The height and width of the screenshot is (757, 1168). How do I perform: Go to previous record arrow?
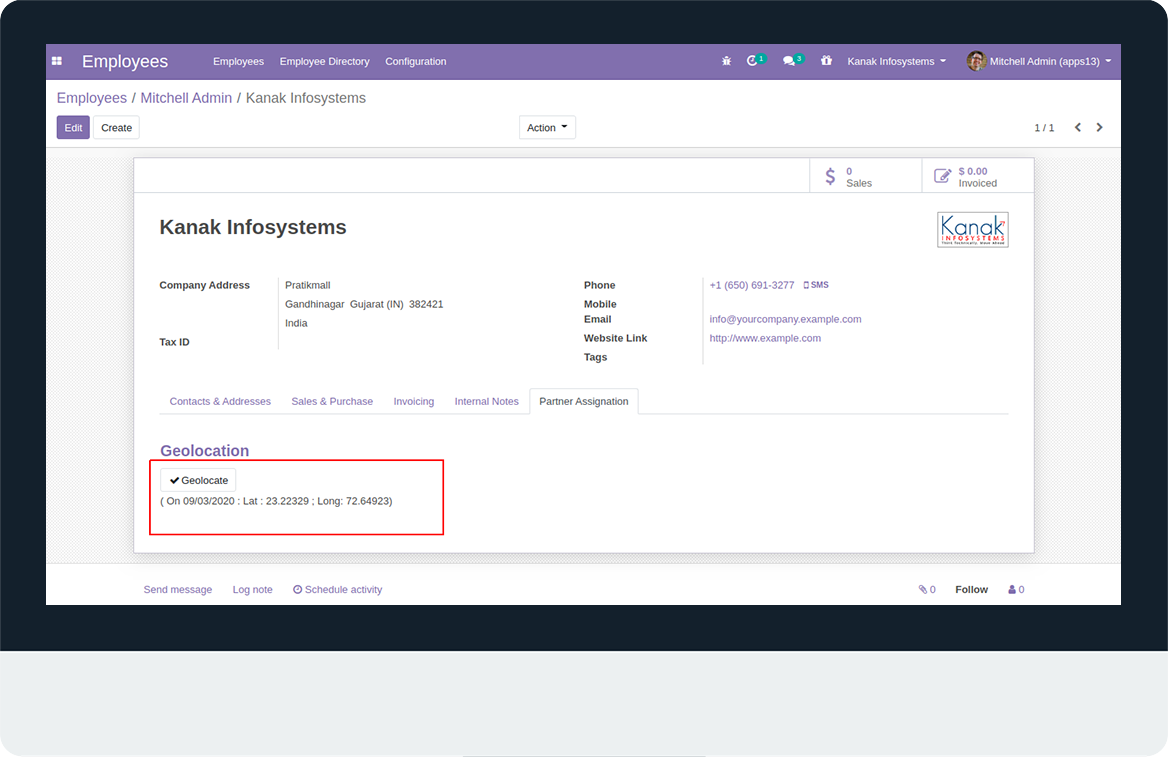1077,127
